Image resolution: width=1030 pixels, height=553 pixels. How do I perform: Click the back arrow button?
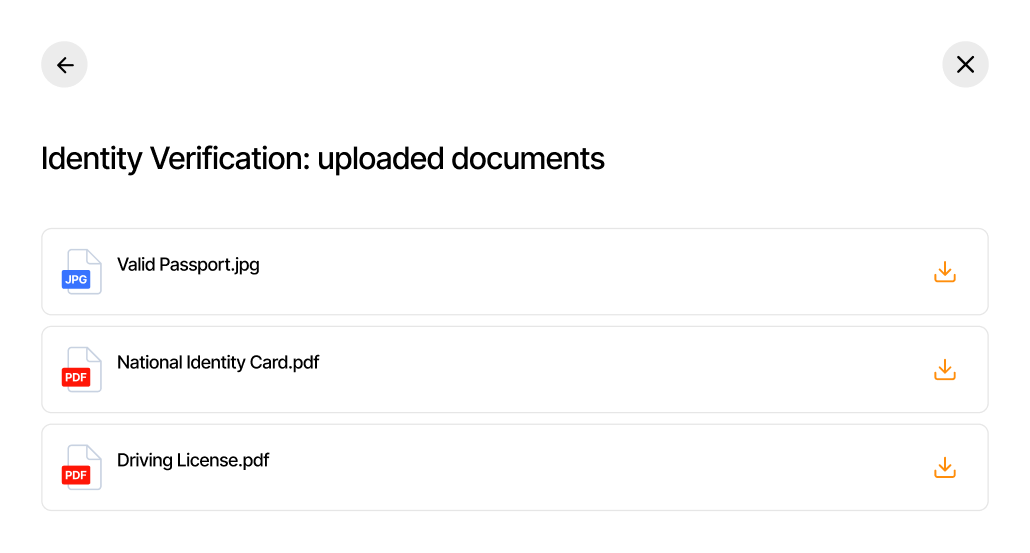pos(64,65)
